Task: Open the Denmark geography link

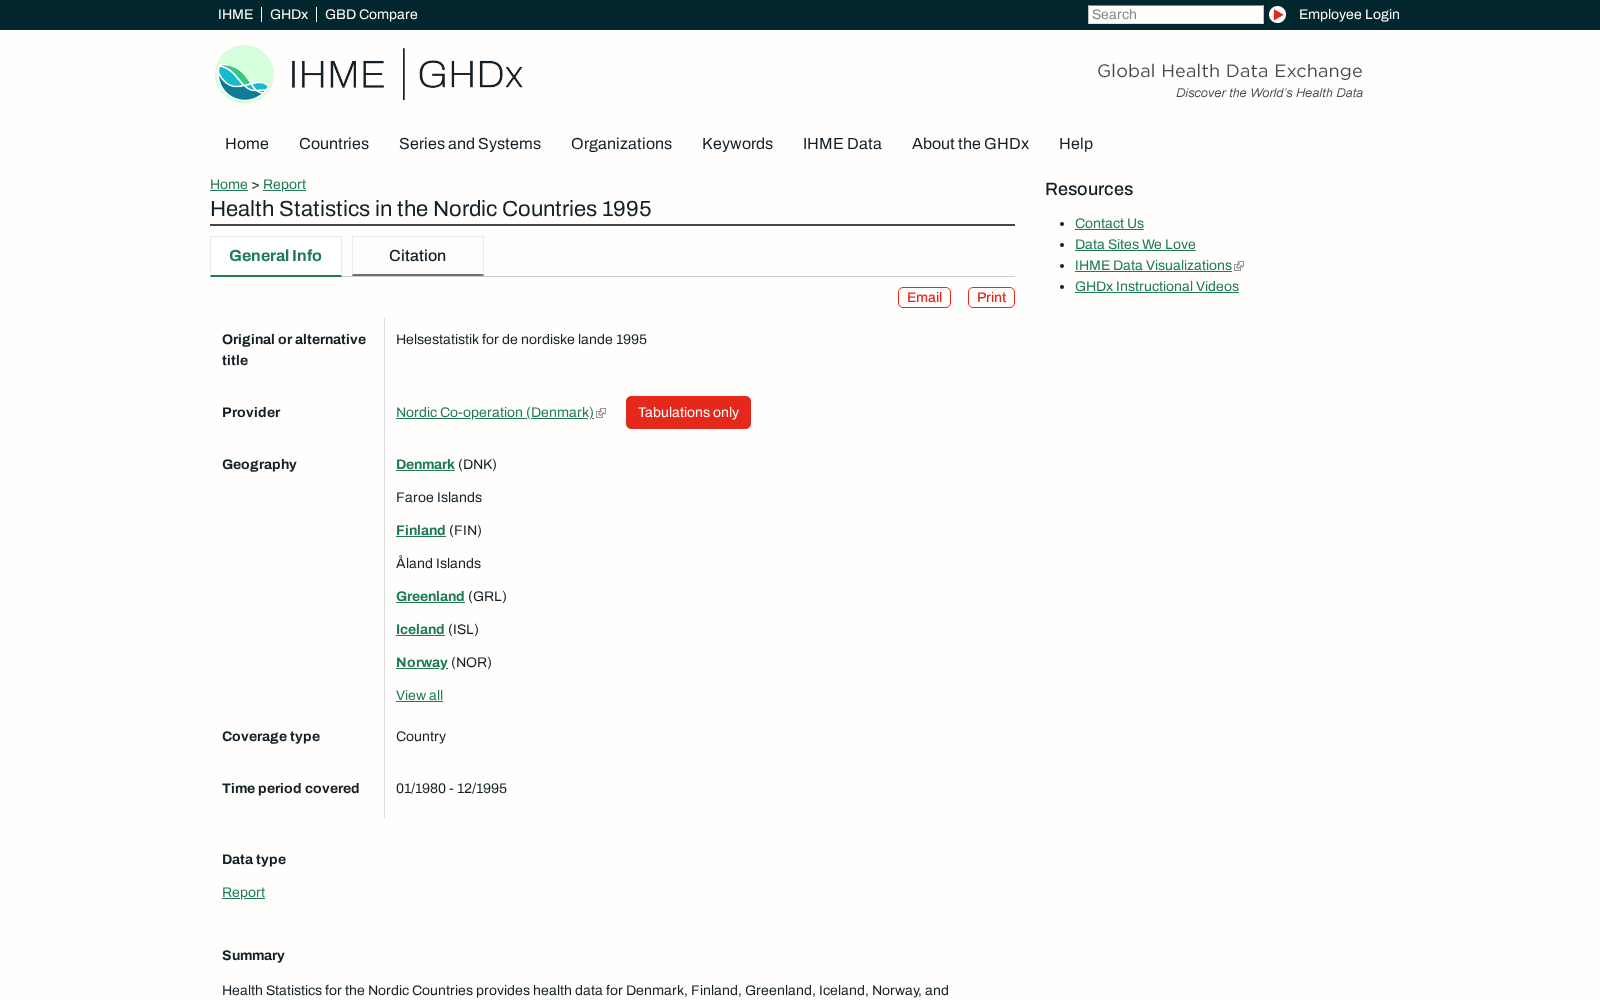Action: click(425, 465)
